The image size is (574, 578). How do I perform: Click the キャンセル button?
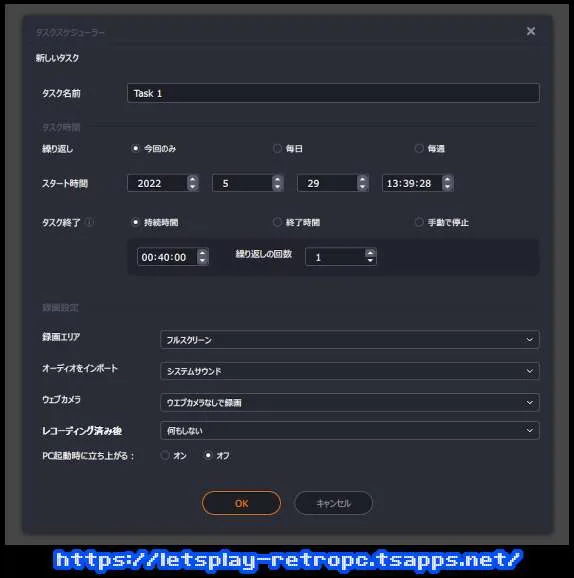click(x=333, y=503)
